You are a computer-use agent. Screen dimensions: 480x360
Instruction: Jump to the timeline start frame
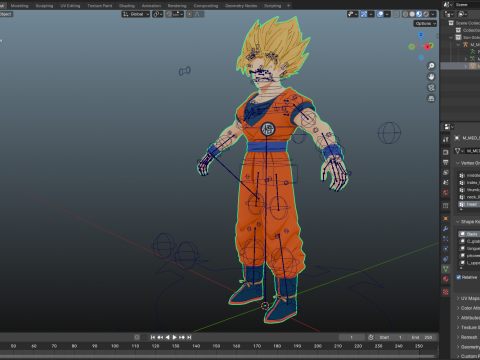pyautogui.click(x=153, y=337)
